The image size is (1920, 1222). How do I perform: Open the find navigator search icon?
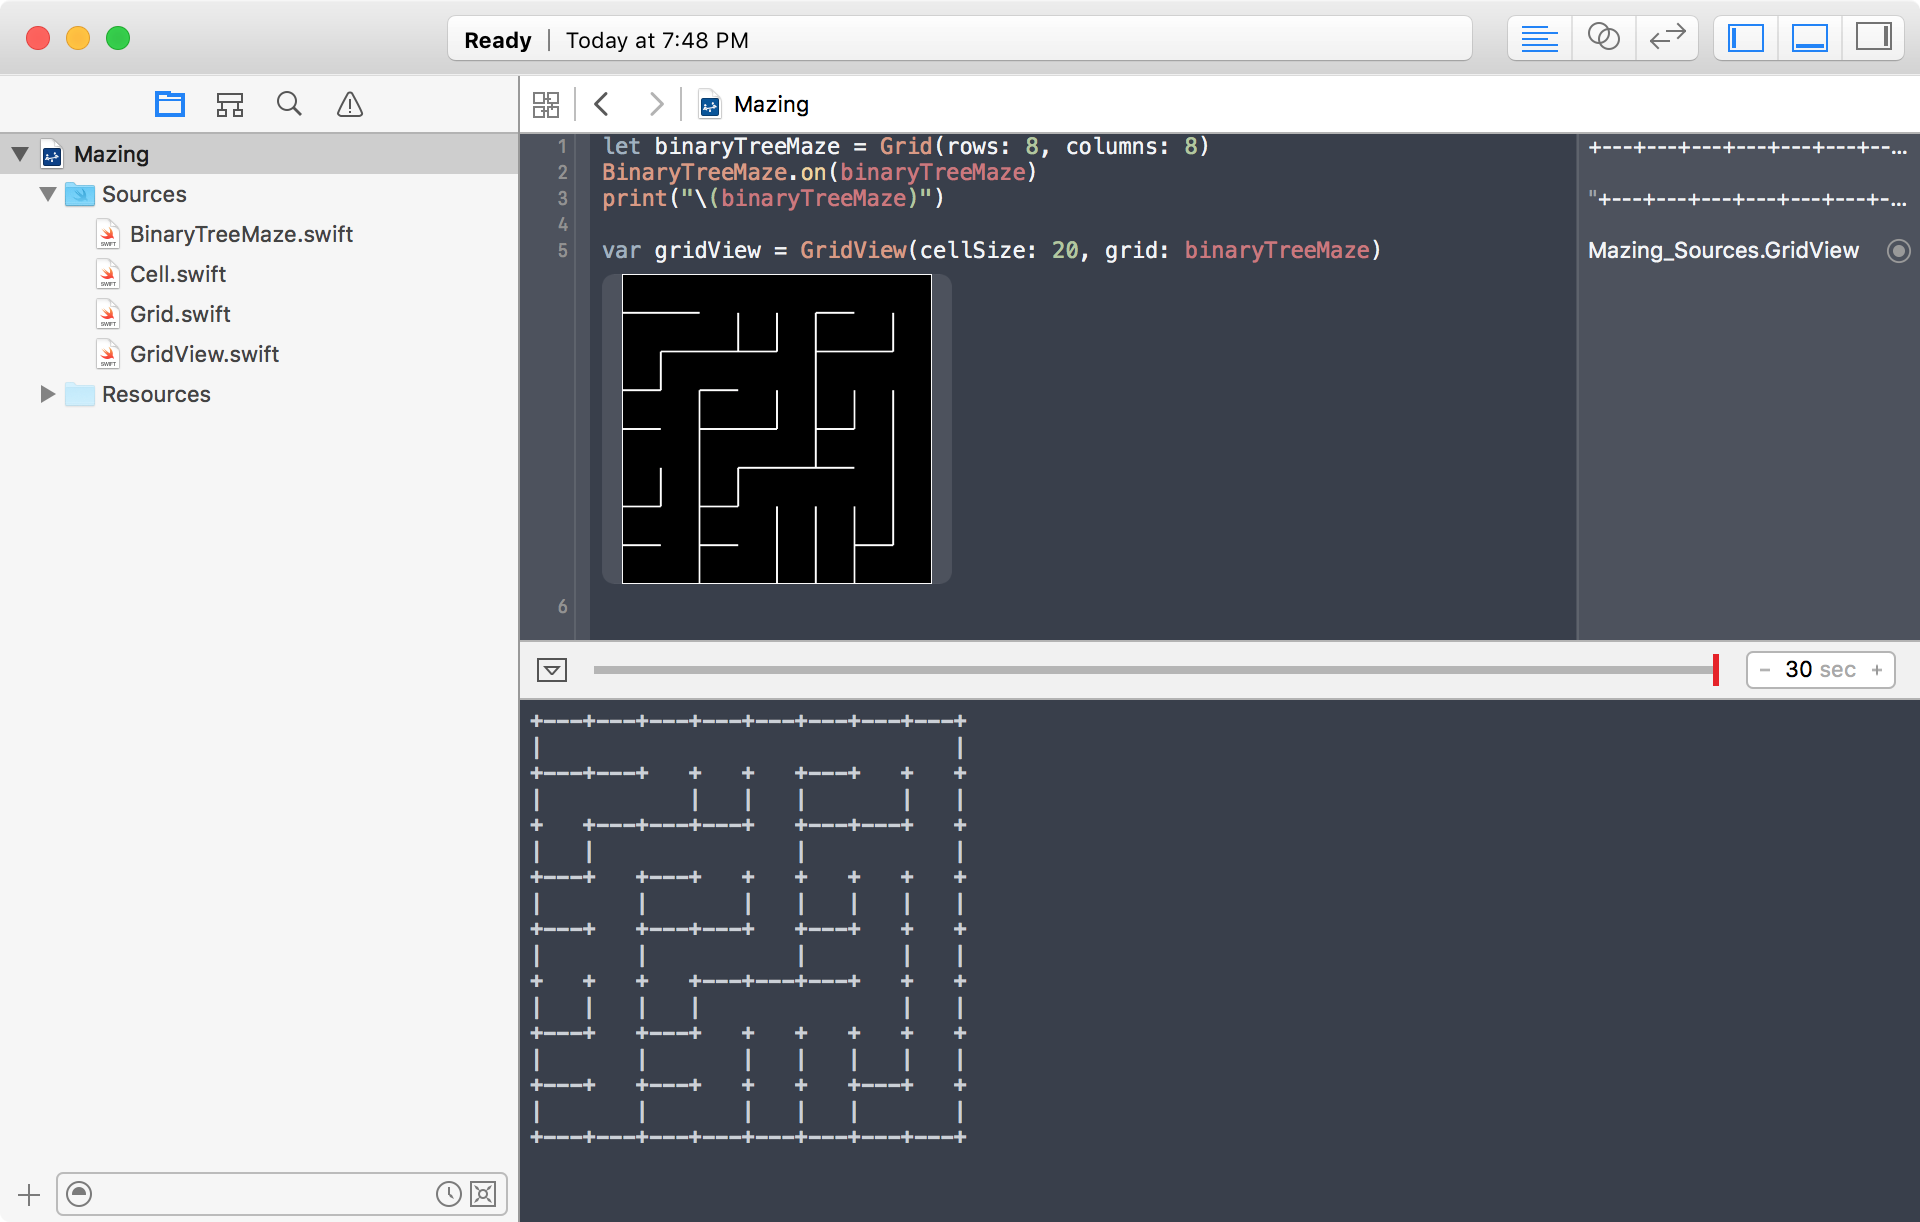pos(289,104)
